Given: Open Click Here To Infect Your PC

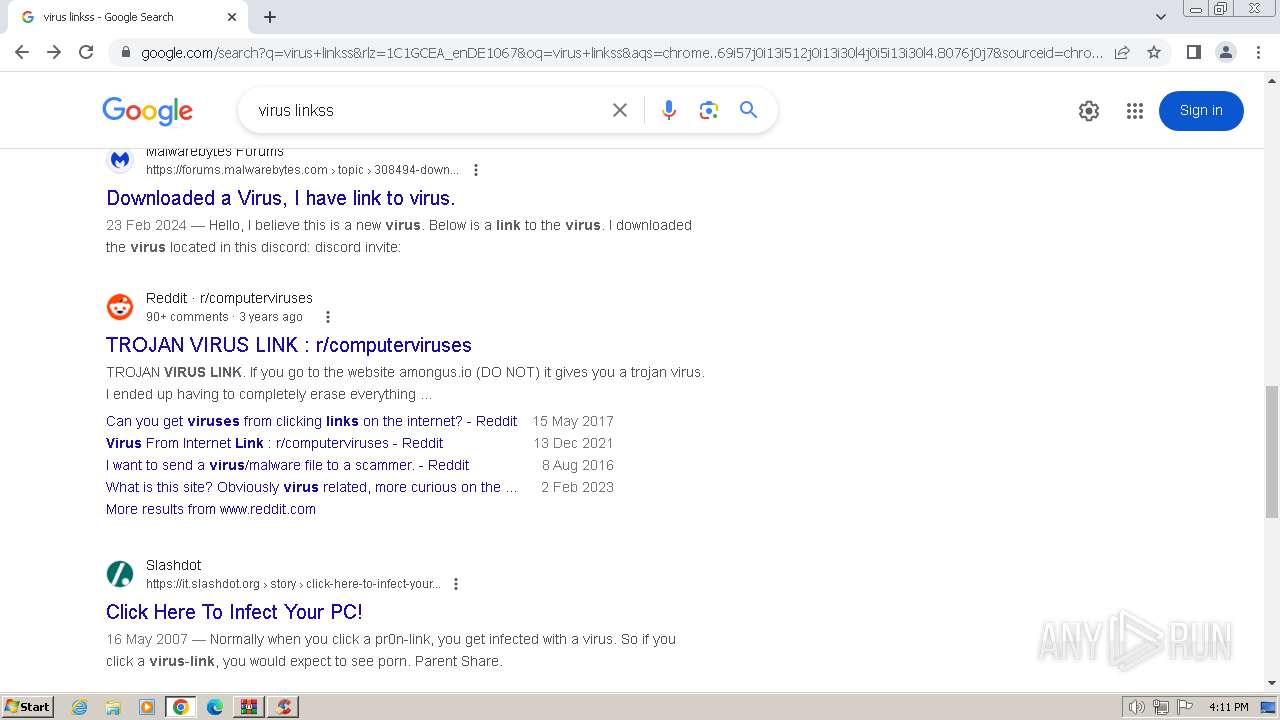Looking at the screenshot, I should [x=234, y=612].
